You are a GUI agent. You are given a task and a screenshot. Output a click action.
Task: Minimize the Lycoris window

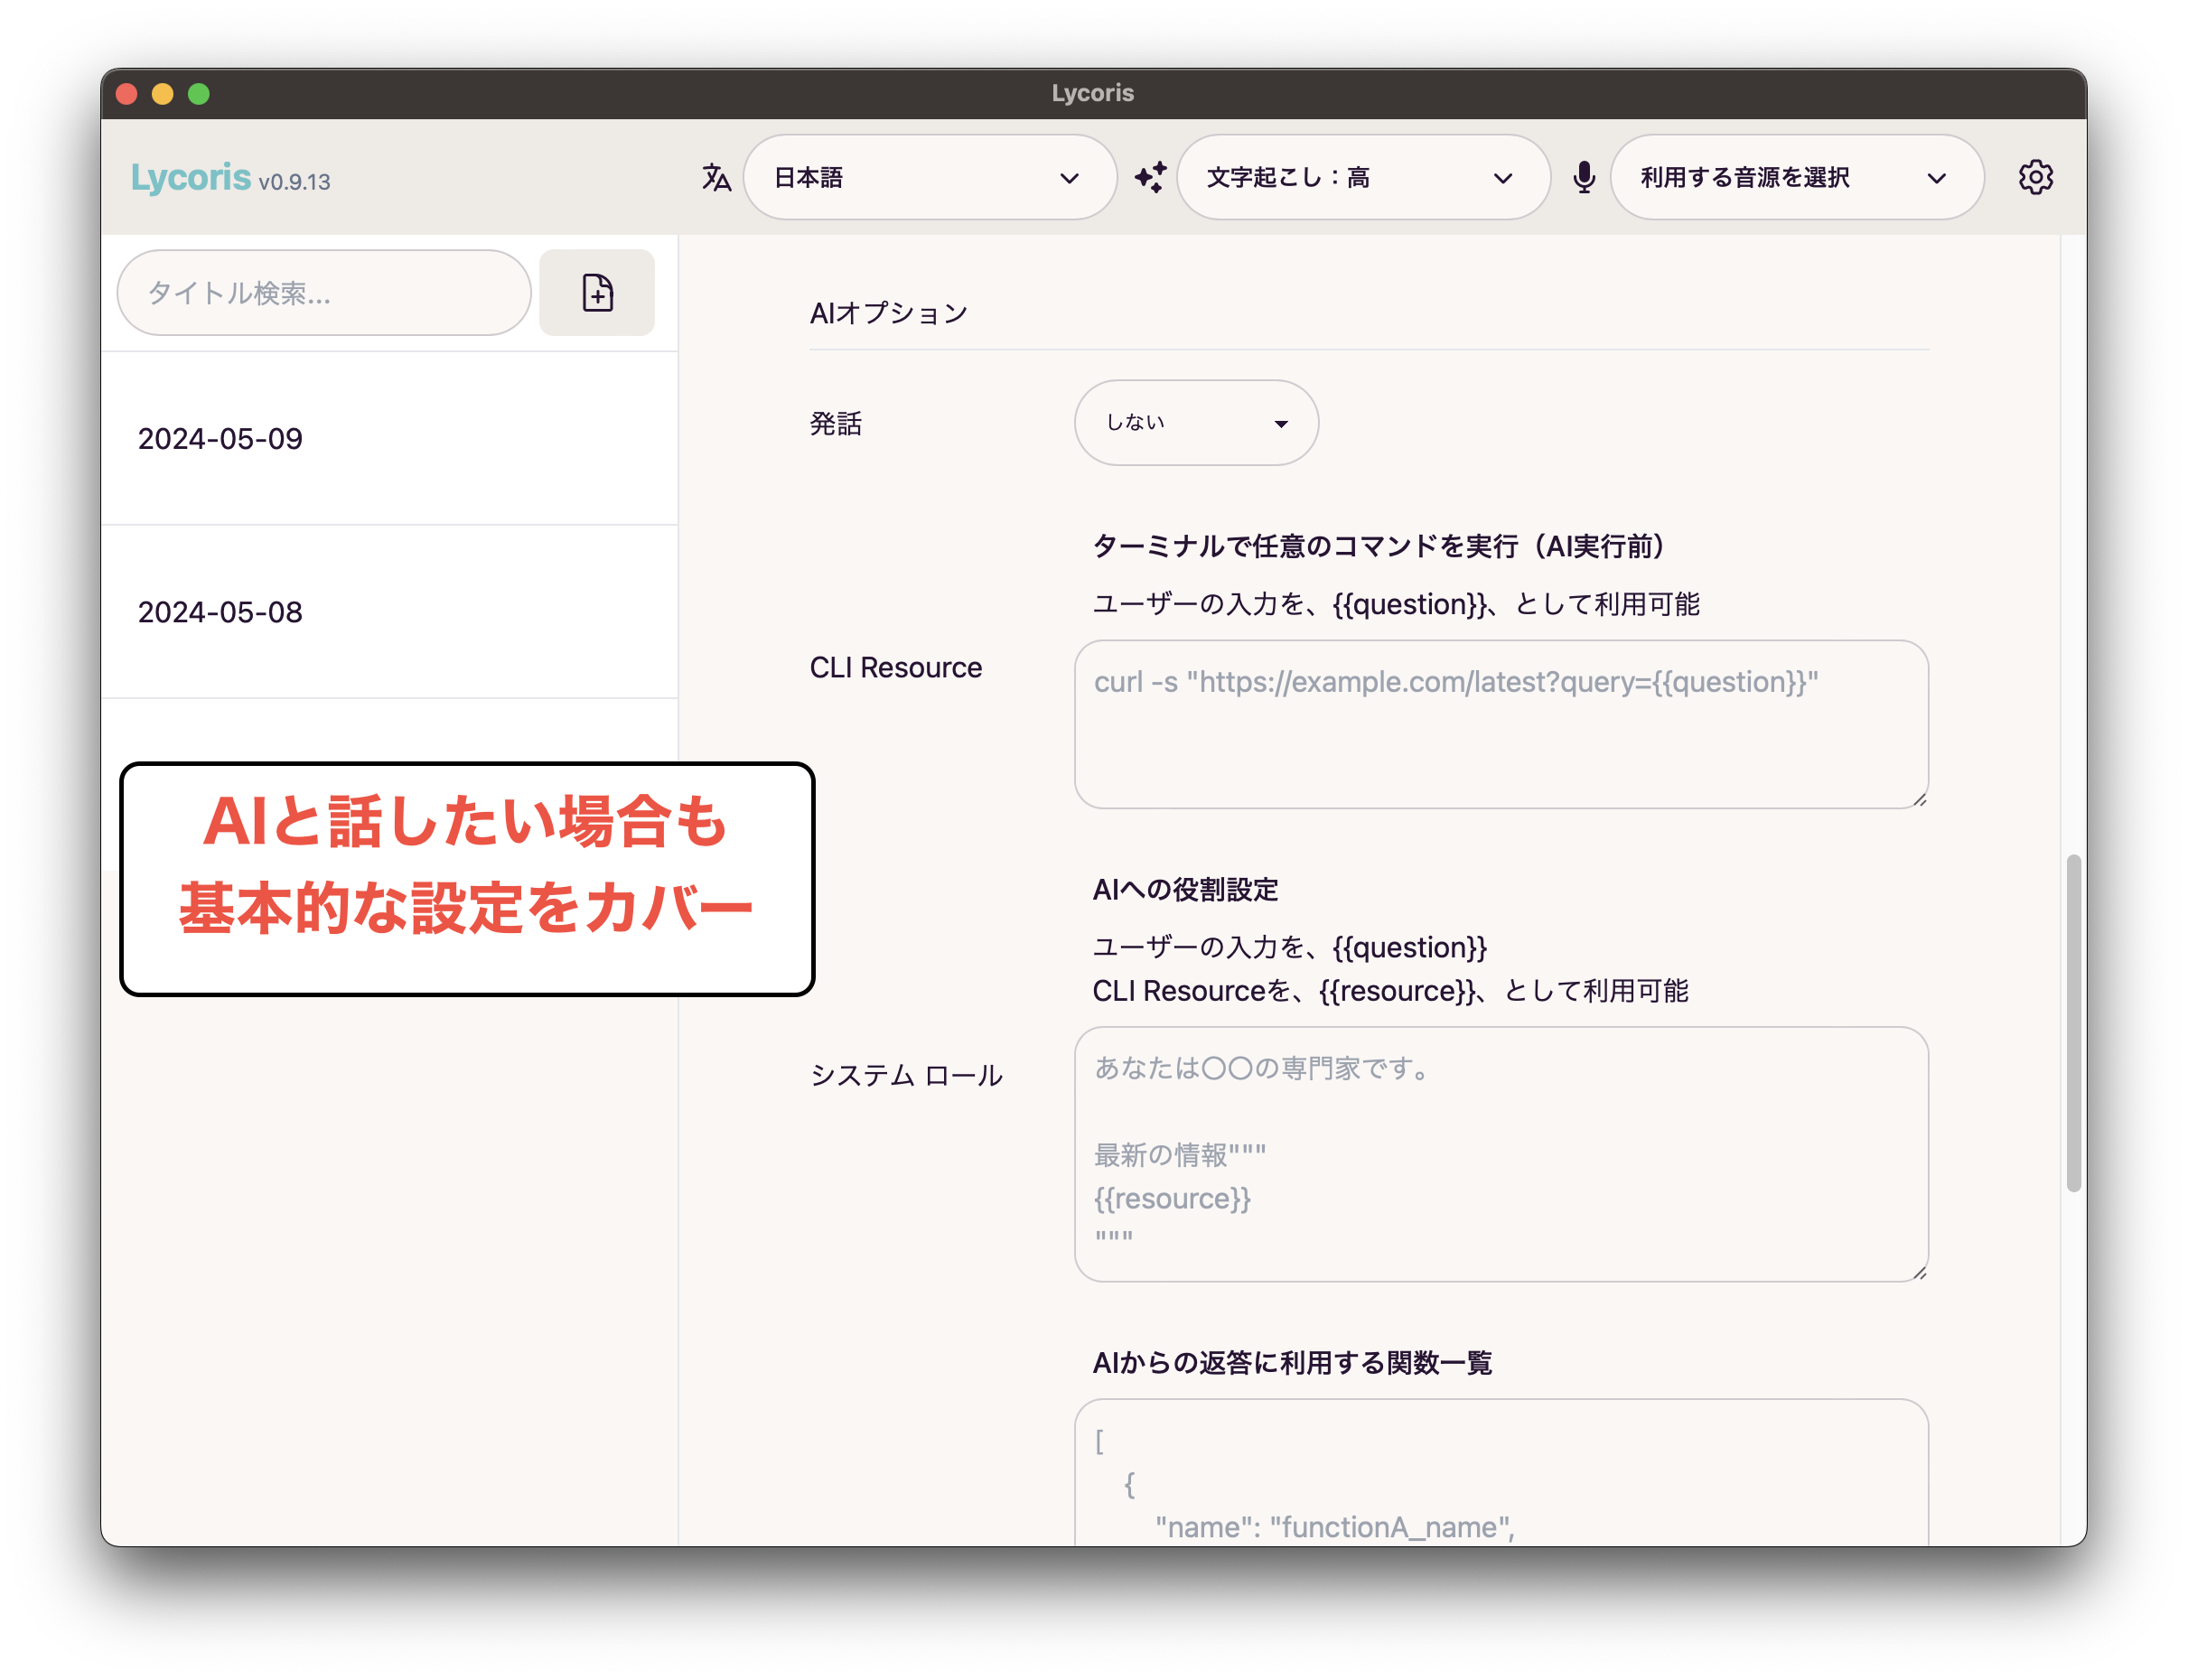point(162,93)
